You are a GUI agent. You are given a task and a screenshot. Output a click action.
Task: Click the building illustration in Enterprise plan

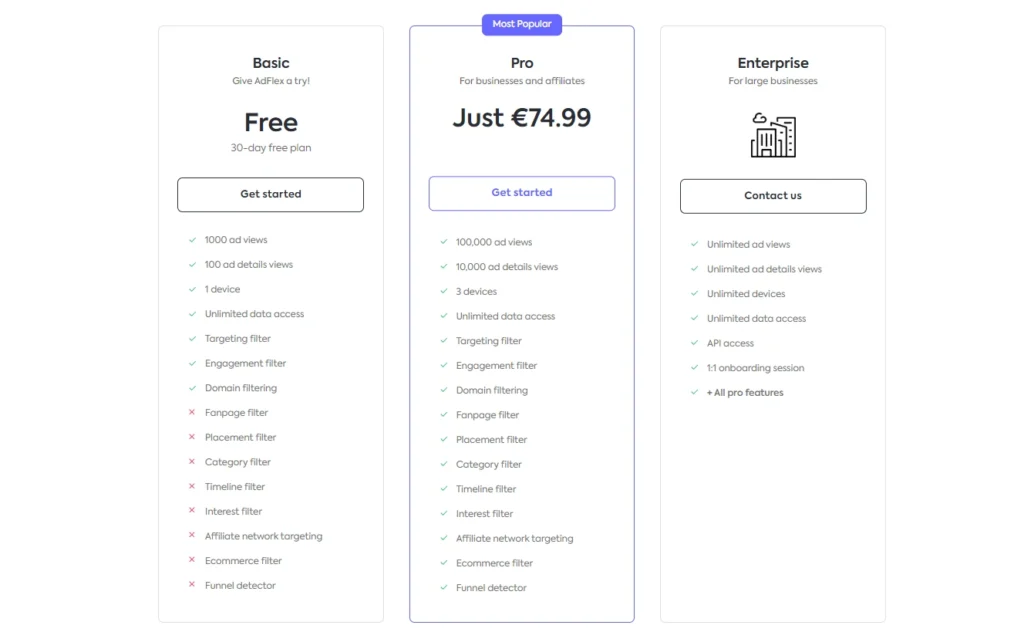[x=772, y=136]
